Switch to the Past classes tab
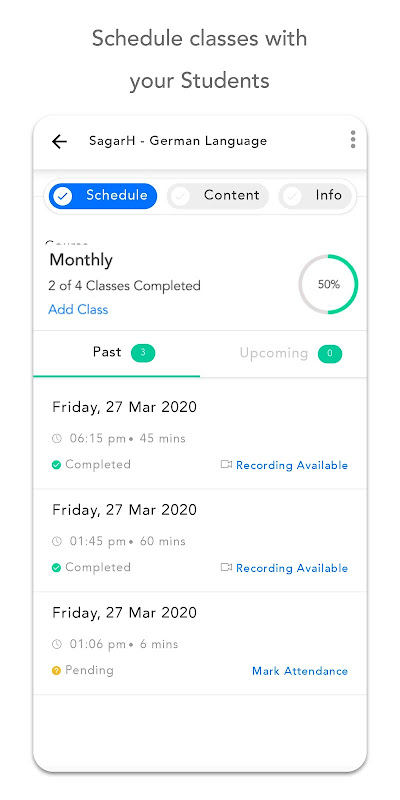The width and height of the screenshot is (400, 800). (117, 354)
